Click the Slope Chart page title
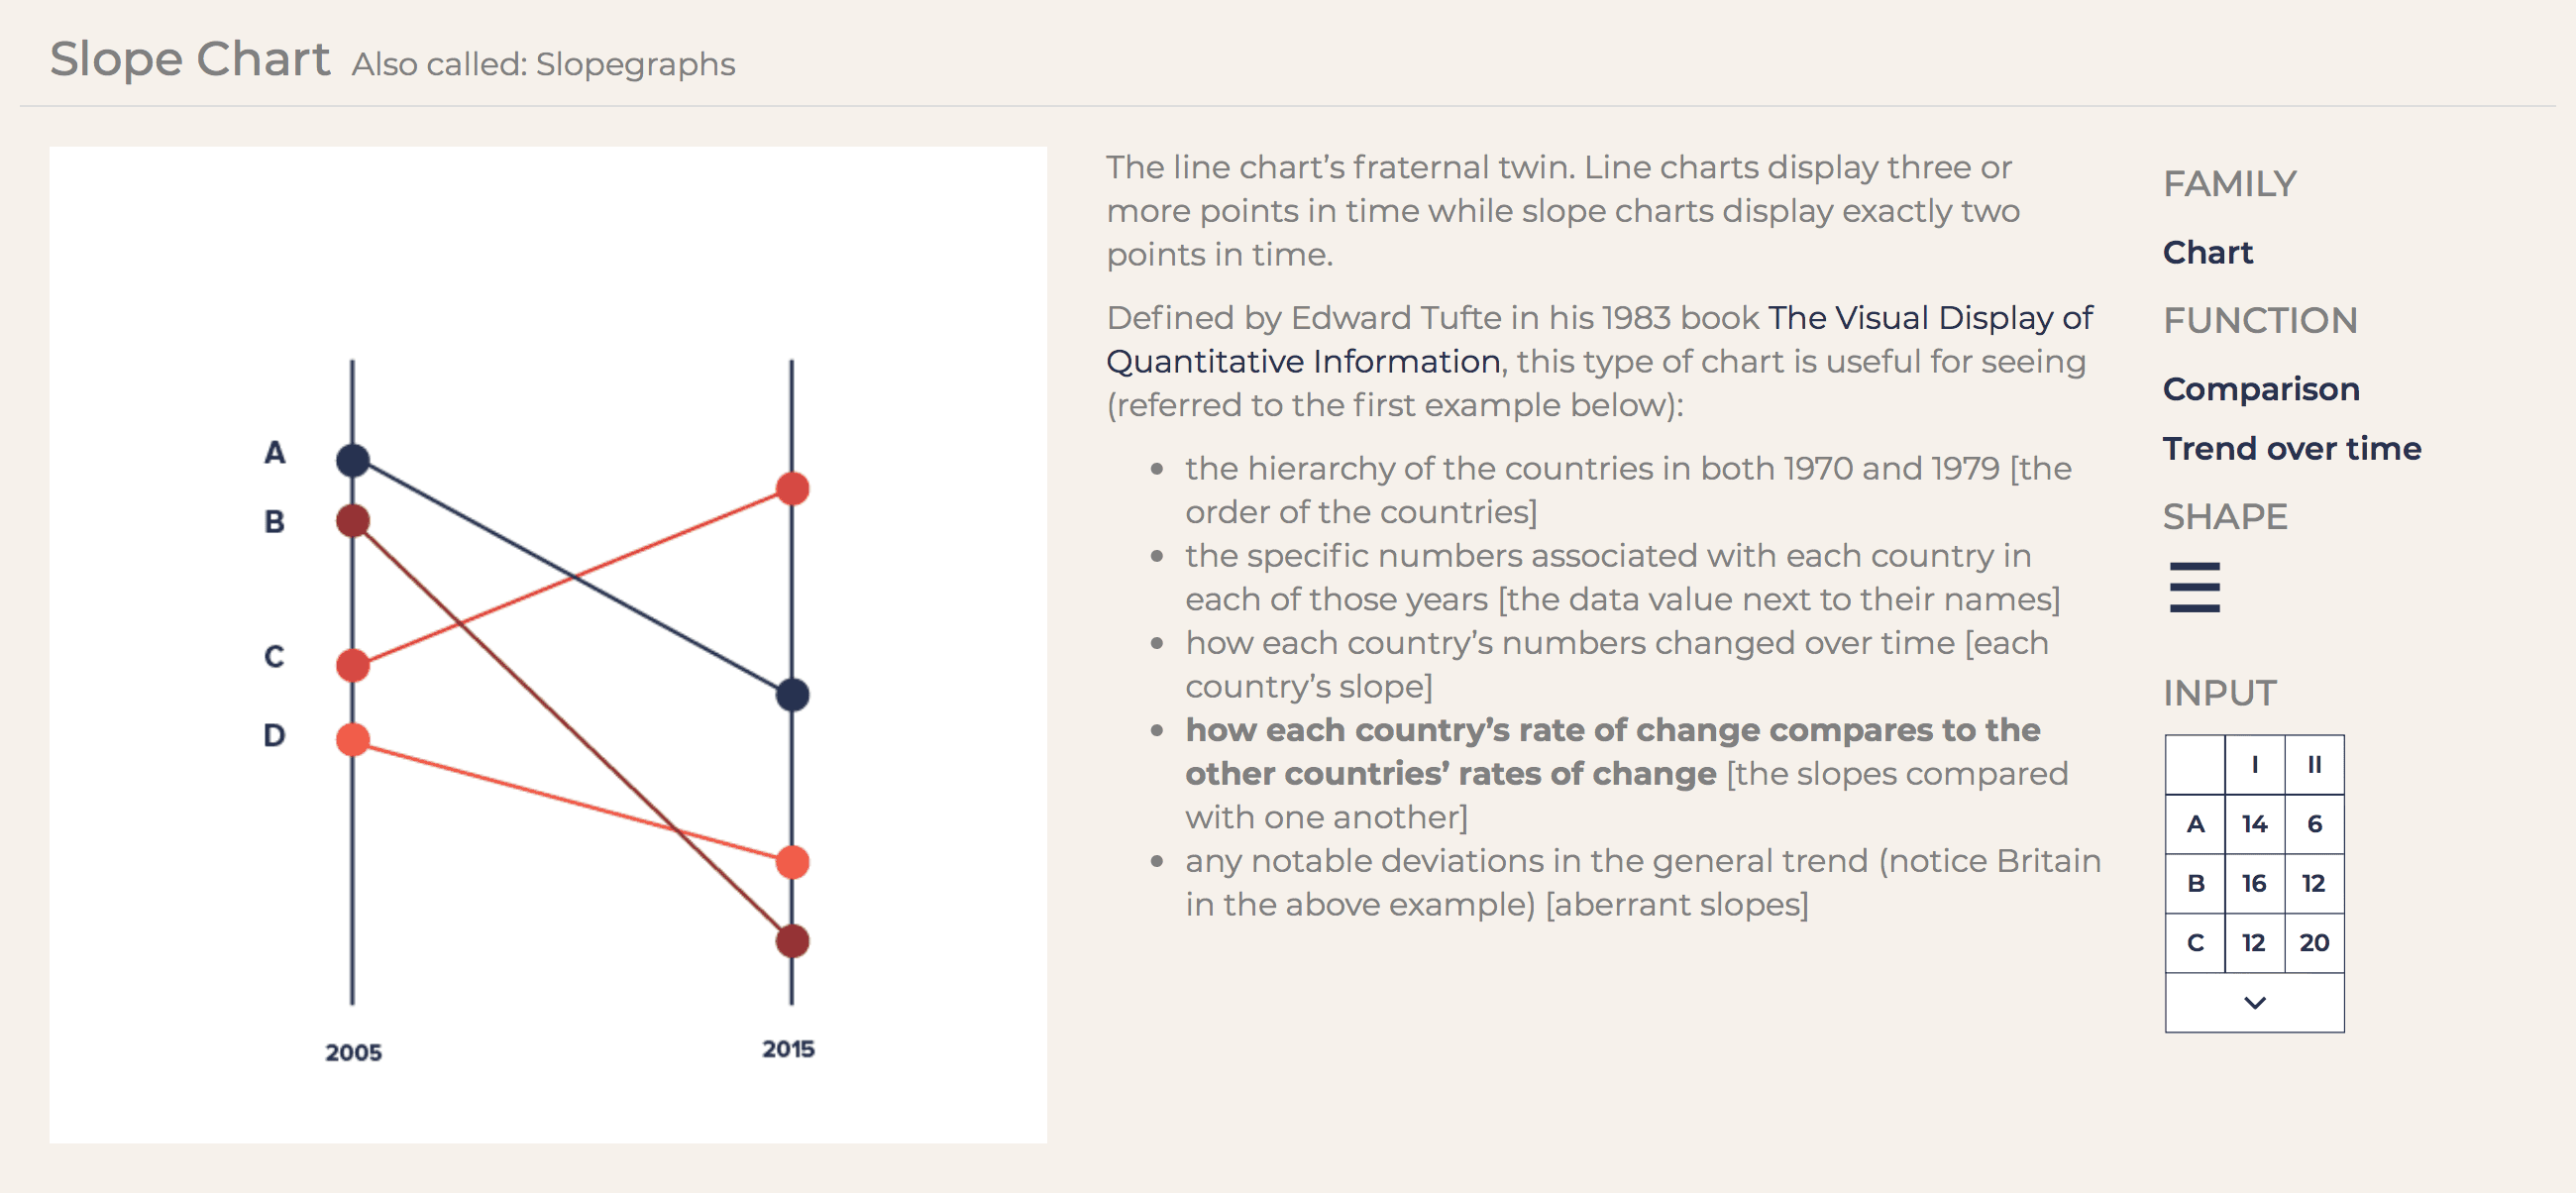Image resolution: width=2576 pixels, height=1193 pixels. (x=190, y=59)
